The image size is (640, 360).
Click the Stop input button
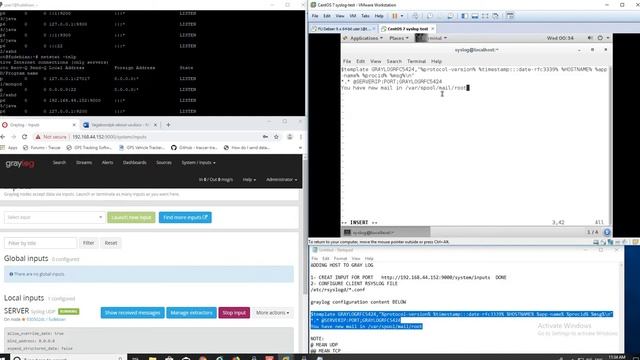[x=234, y=313]
